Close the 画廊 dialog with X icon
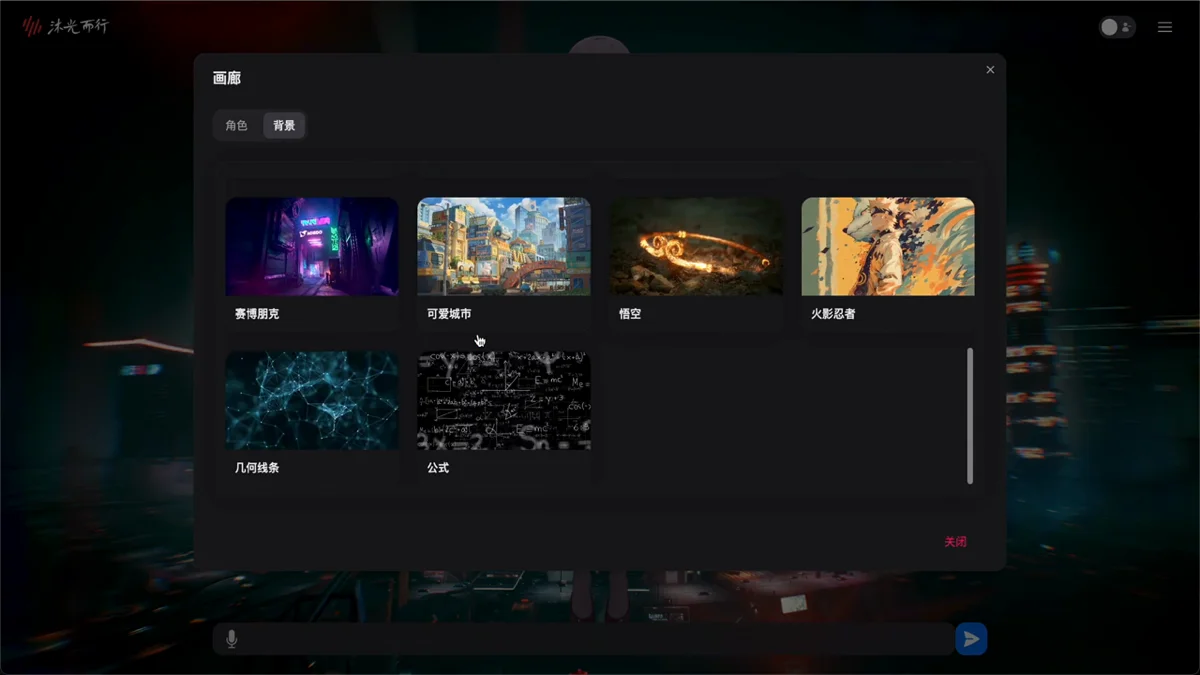This screenshot has height=675, width=1200. tap(990, 70)
